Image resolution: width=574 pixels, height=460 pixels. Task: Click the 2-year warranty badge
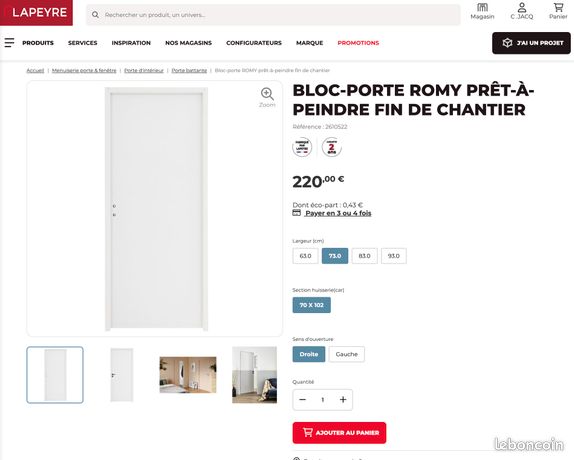tap(331, 147)
